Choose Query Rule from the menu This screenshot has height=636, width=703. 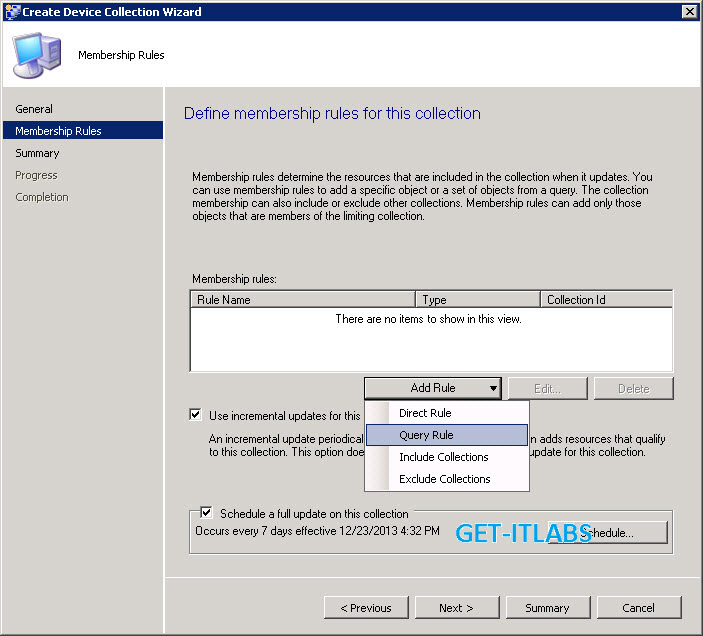447,435
